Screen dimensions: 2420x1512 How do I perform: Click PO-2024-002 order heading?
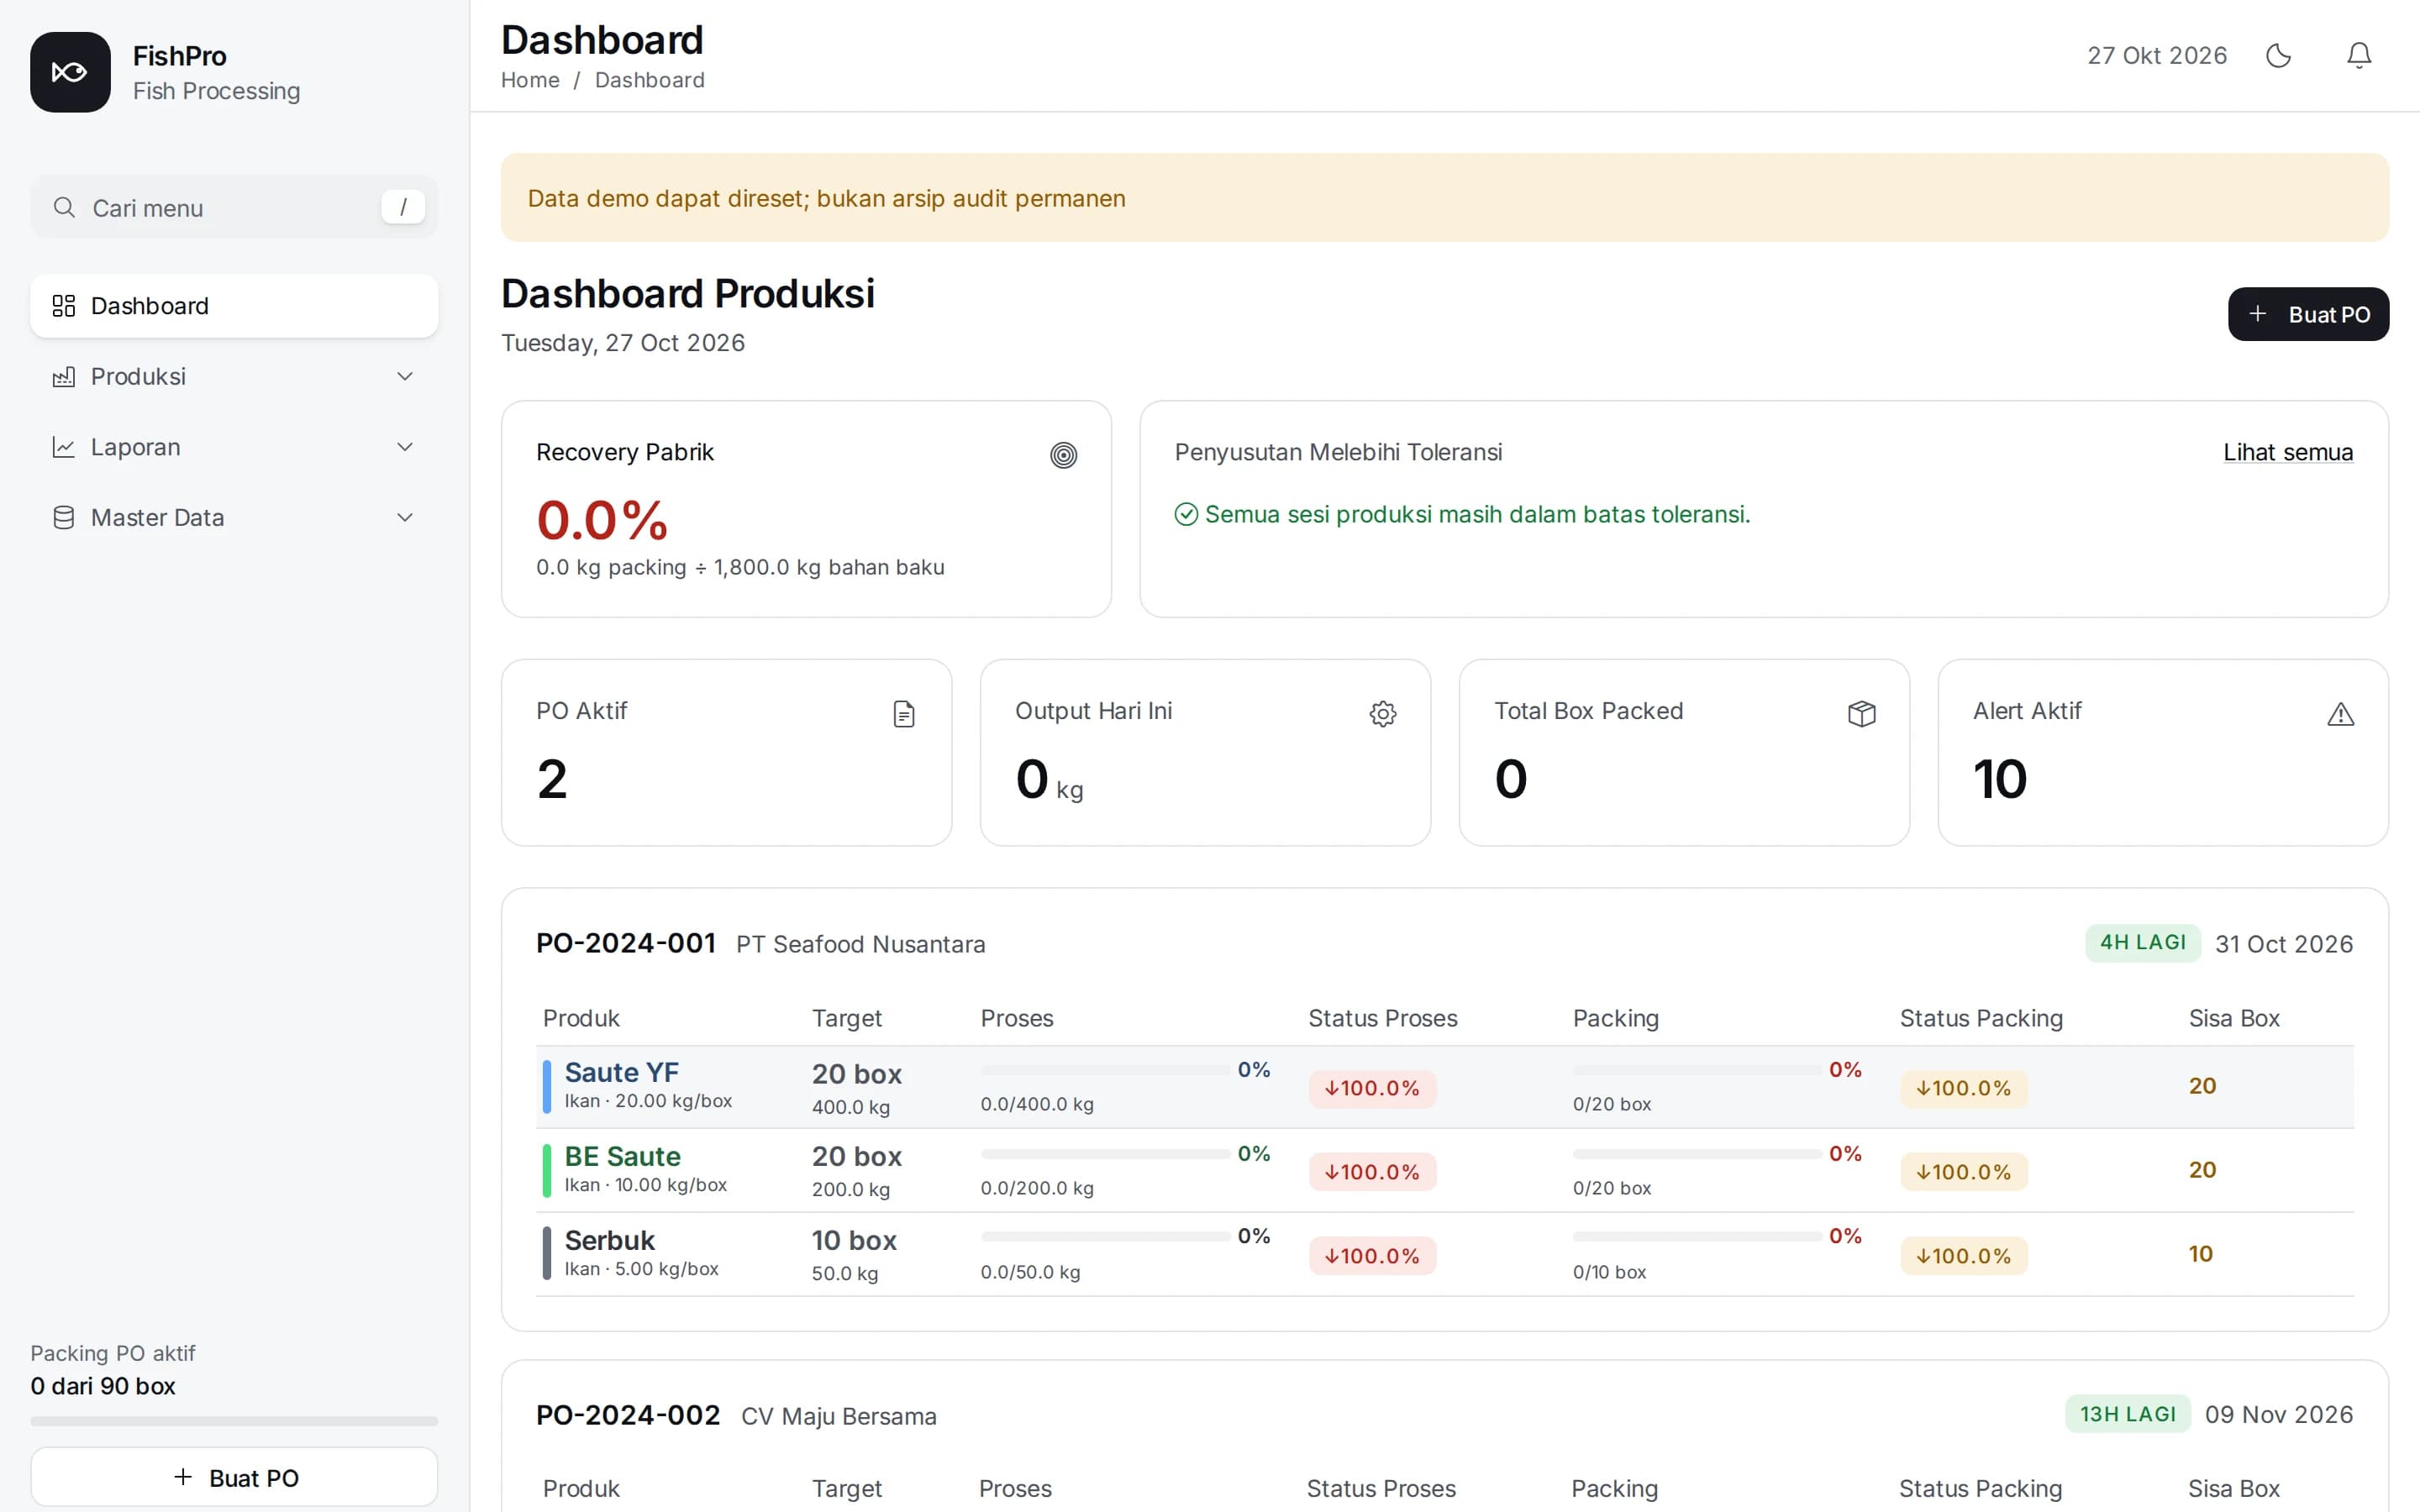tap(628, 1415)
